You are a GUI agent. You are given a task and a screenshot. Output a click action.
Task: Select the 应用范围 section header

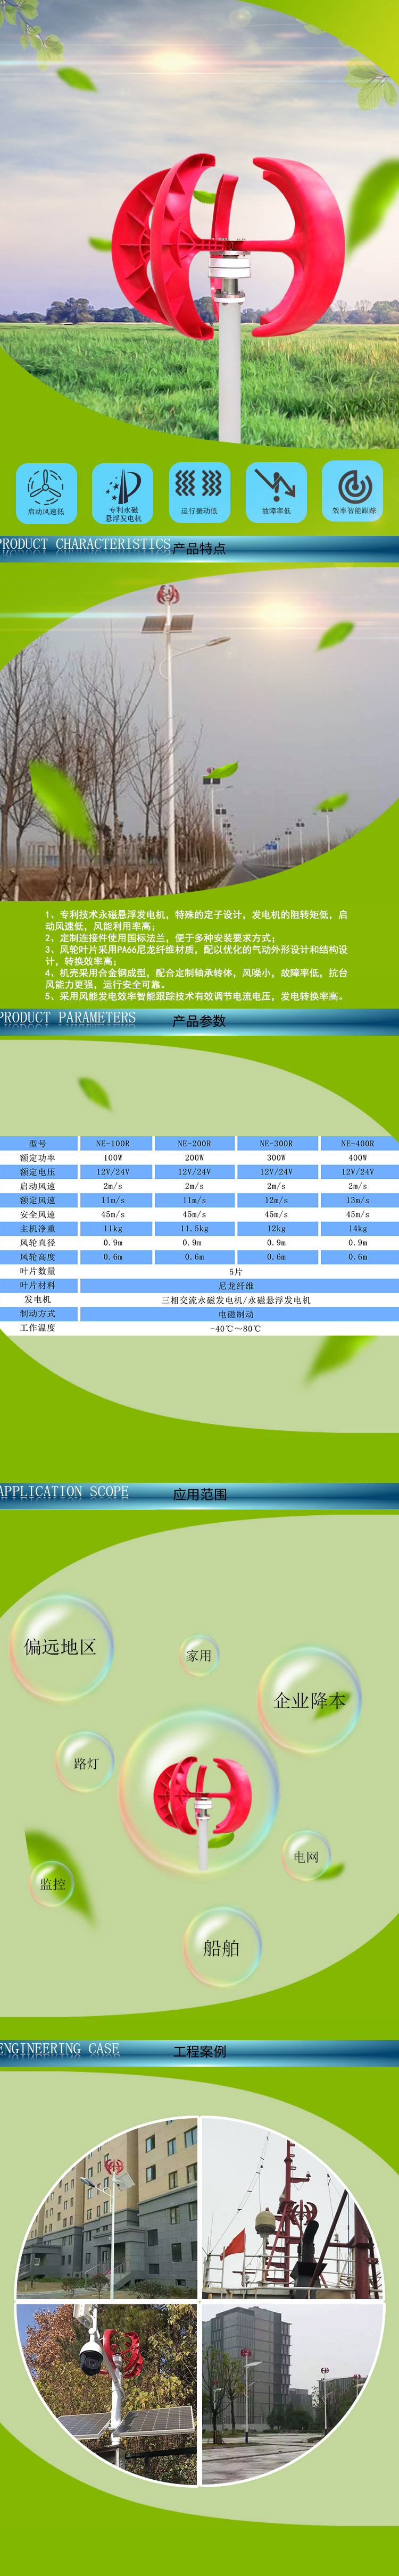(199, 1494)
